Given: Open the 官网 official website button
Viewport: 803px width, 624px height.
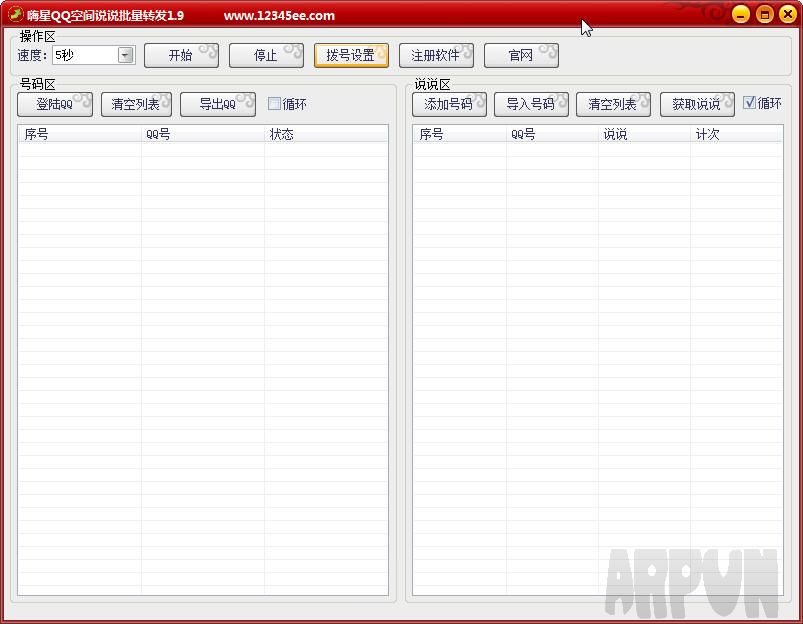Looking at the screenshot, I should (x=521, y=55).
